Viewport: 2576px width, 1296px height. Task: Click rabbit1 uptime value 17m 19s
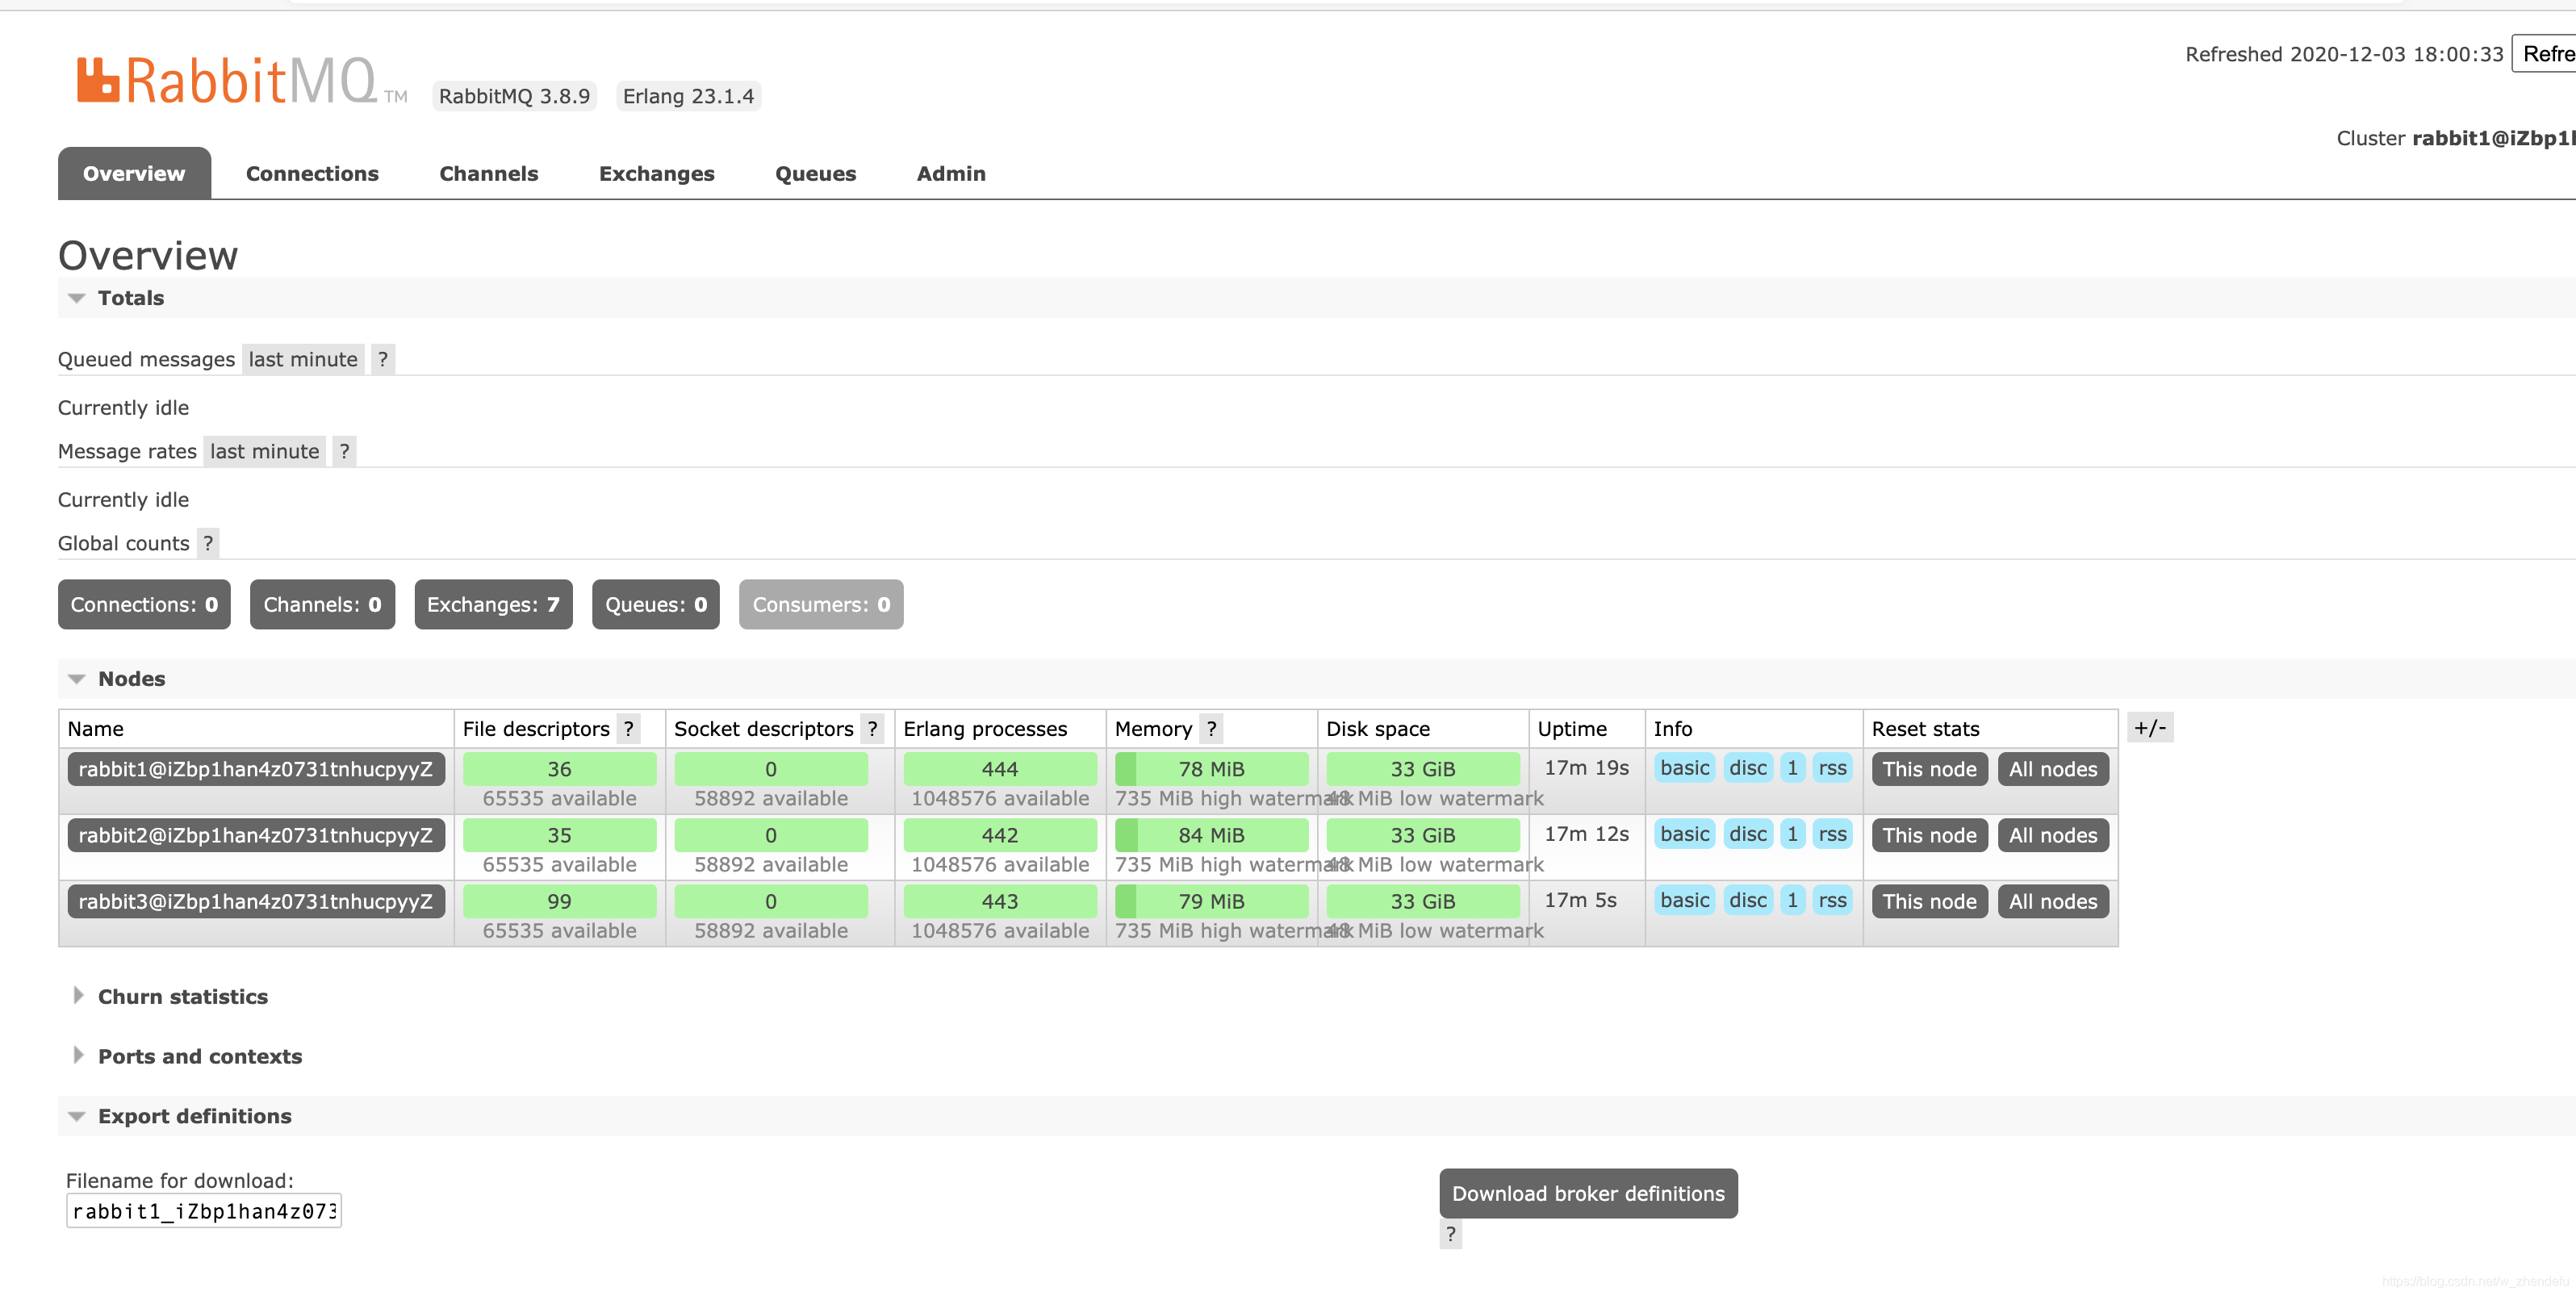(x=1586, y=768)
